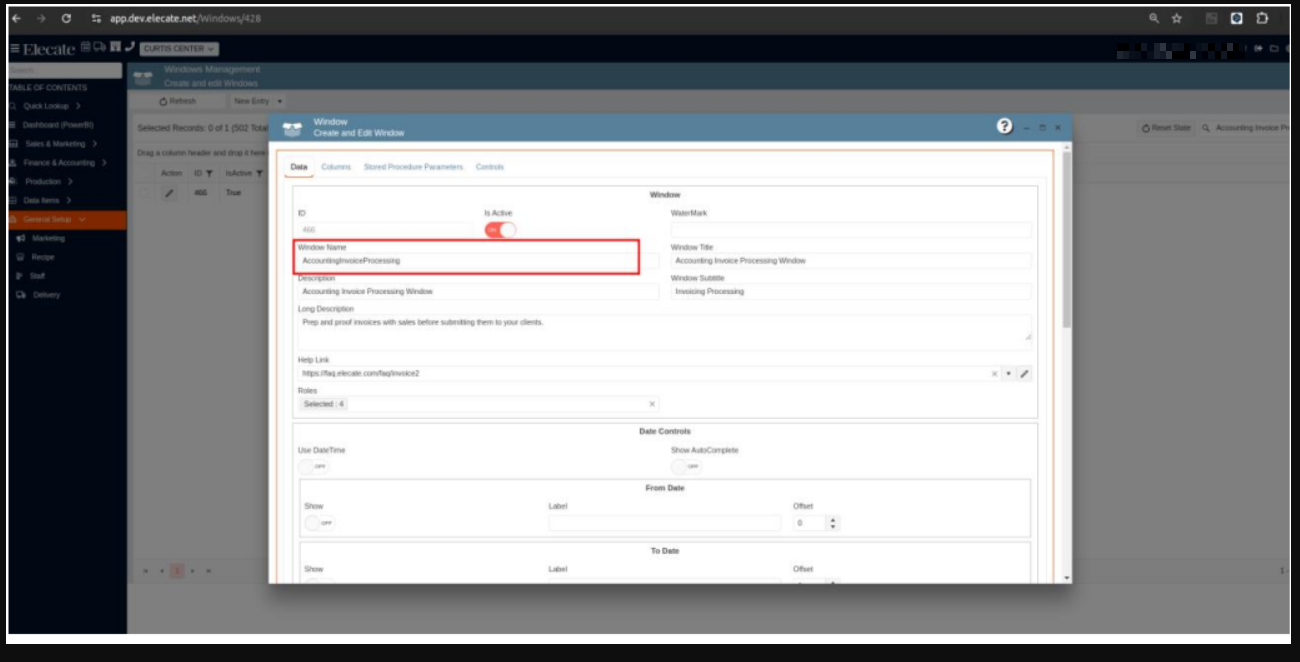Viewport: 1300px width, 662px height.
Task: Open the hamburger menu beside Elecate logo
Action: (14, 48)
